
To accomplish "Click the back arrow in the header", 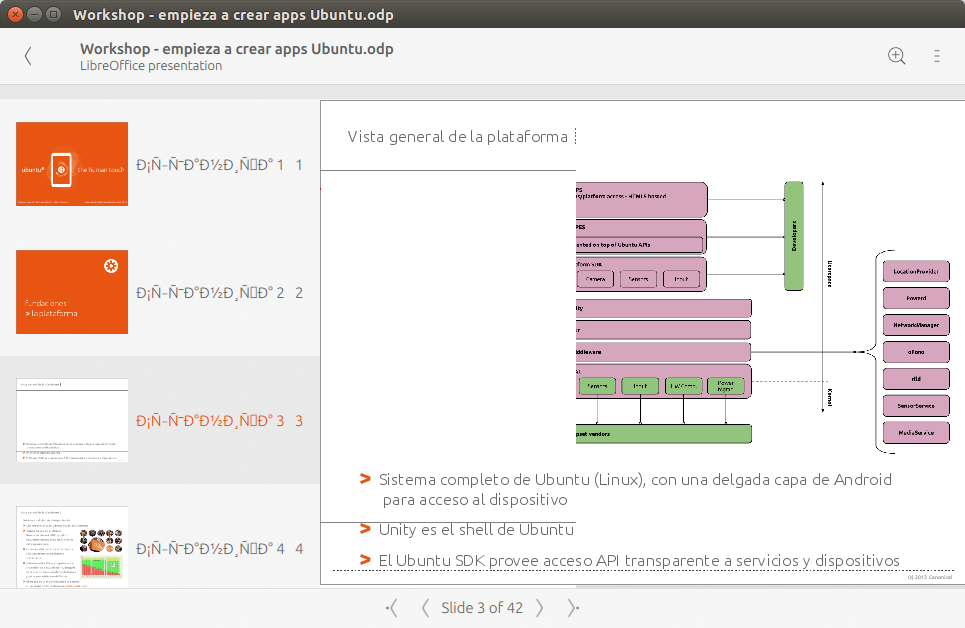I will click(28, 57).
